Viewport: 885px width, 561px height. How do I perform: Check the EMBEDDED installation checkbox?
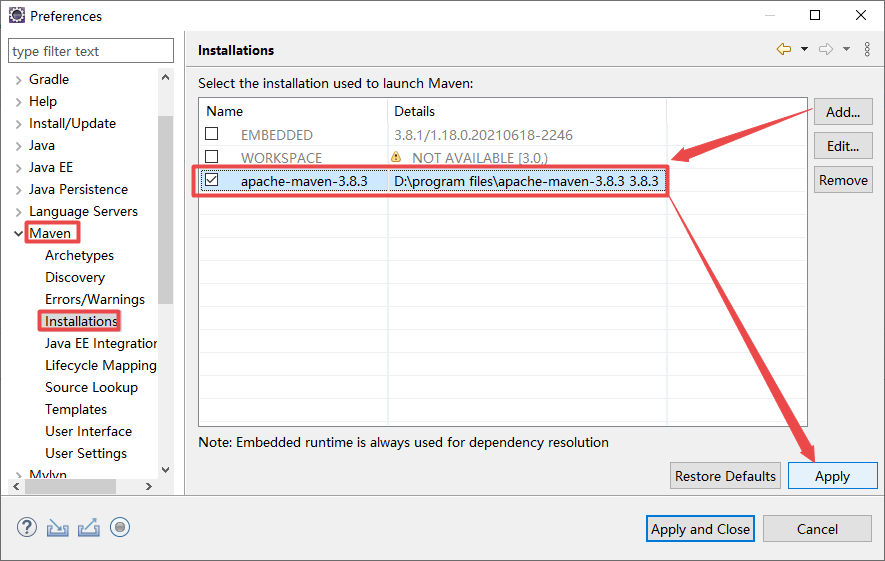coord(212,134)
